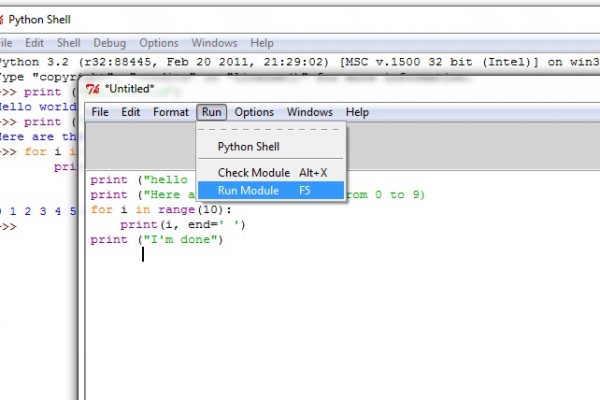600x400 pixels.
Task: Open the Edit menu in the Untitled editor
Action: 130,112
